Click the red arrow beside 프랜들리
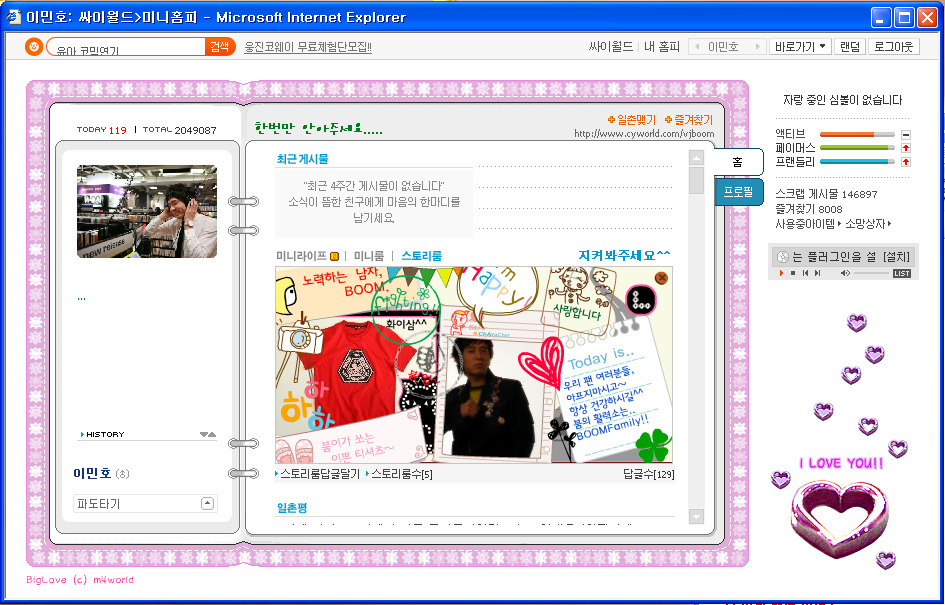Screen dimensions: 945x605 pos(906,161)
